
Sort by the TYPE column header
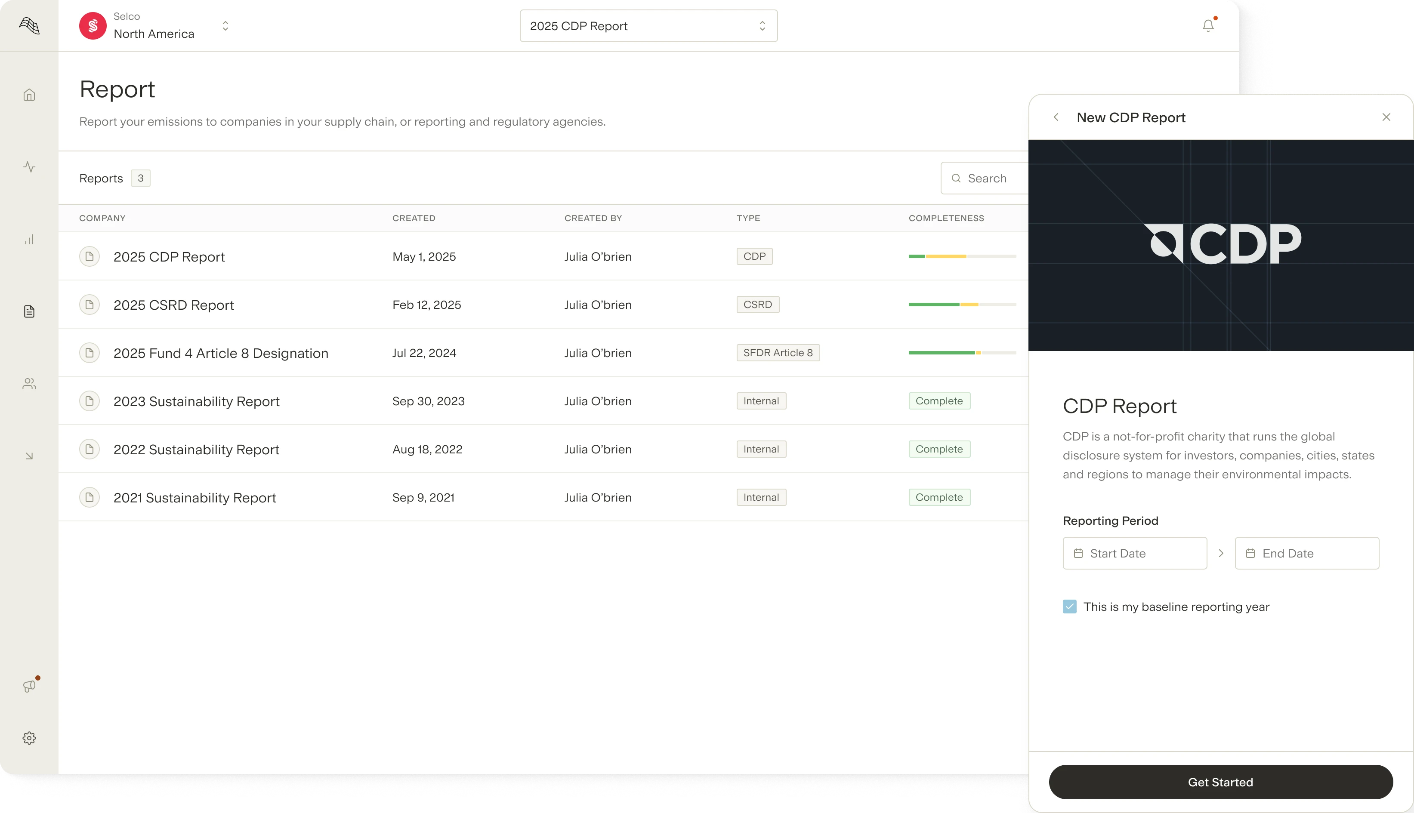[748, 218]
